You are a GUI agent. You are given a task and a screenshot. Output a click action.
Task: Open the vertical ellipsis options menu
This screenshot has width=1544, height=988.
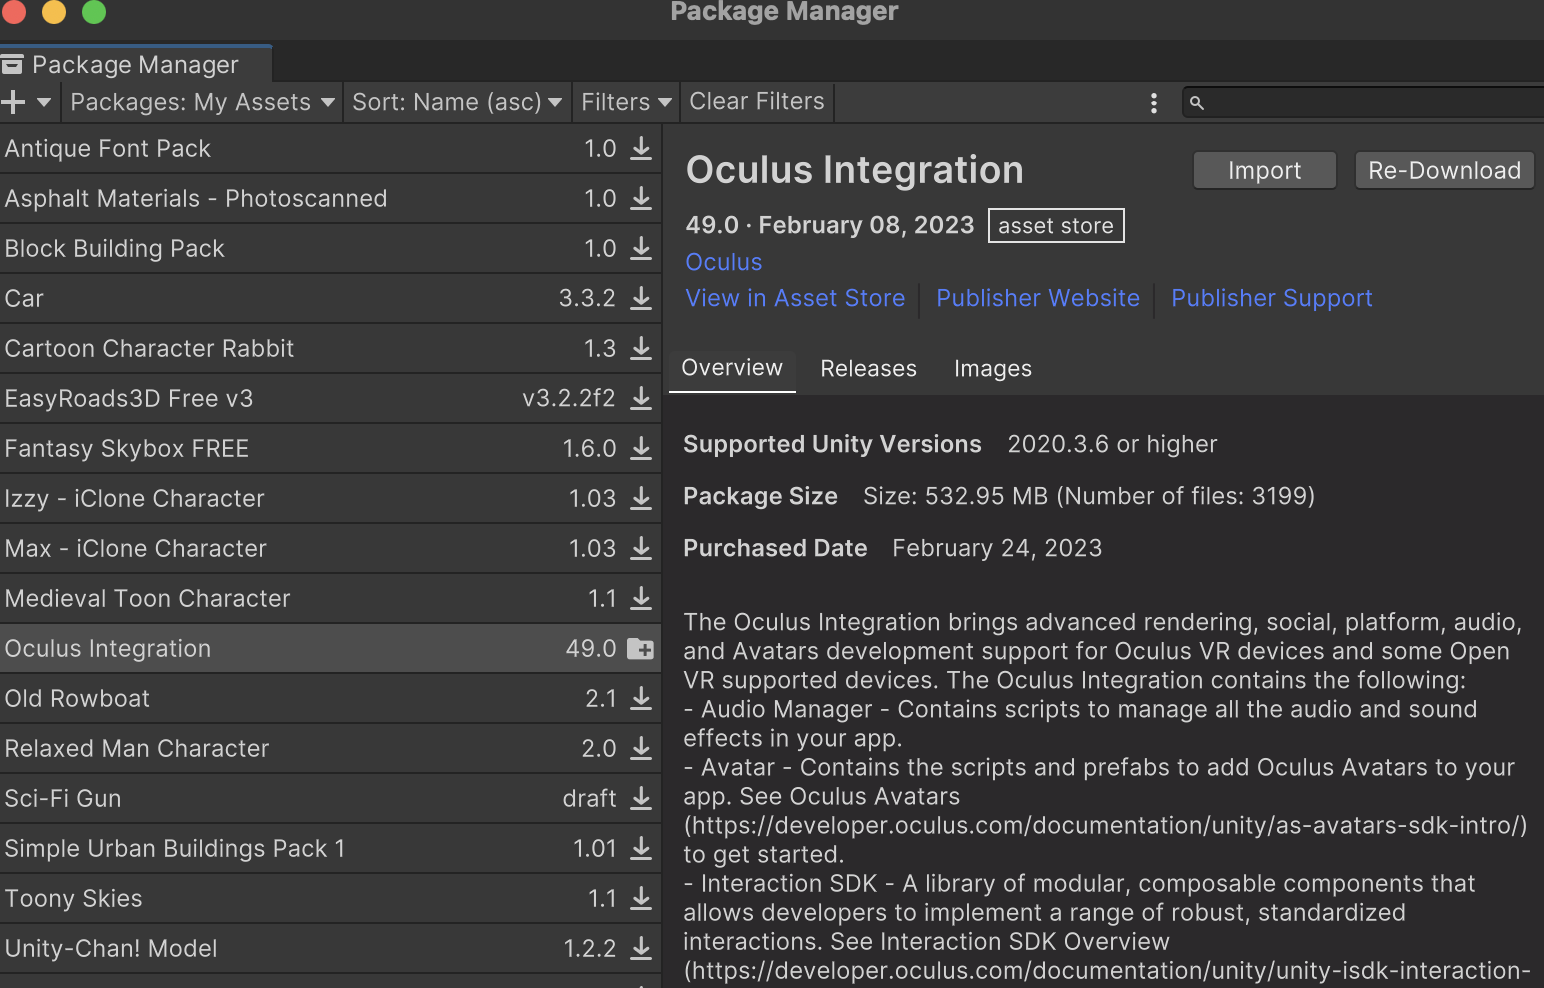coord(1154,102)
